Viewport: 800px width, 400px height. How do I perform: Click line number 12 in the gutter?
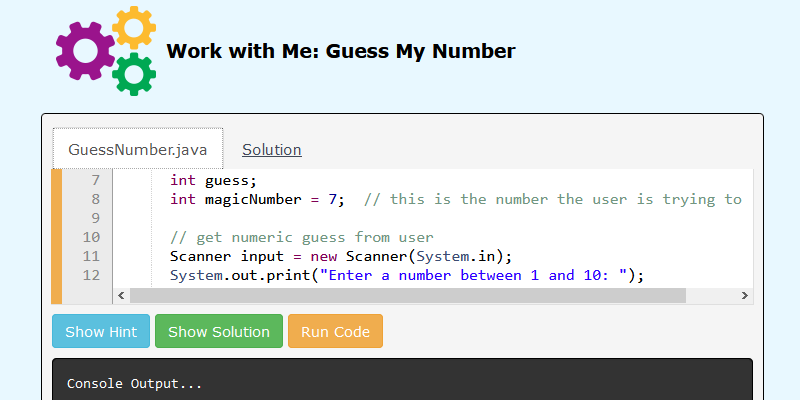(x=91, y=276)
